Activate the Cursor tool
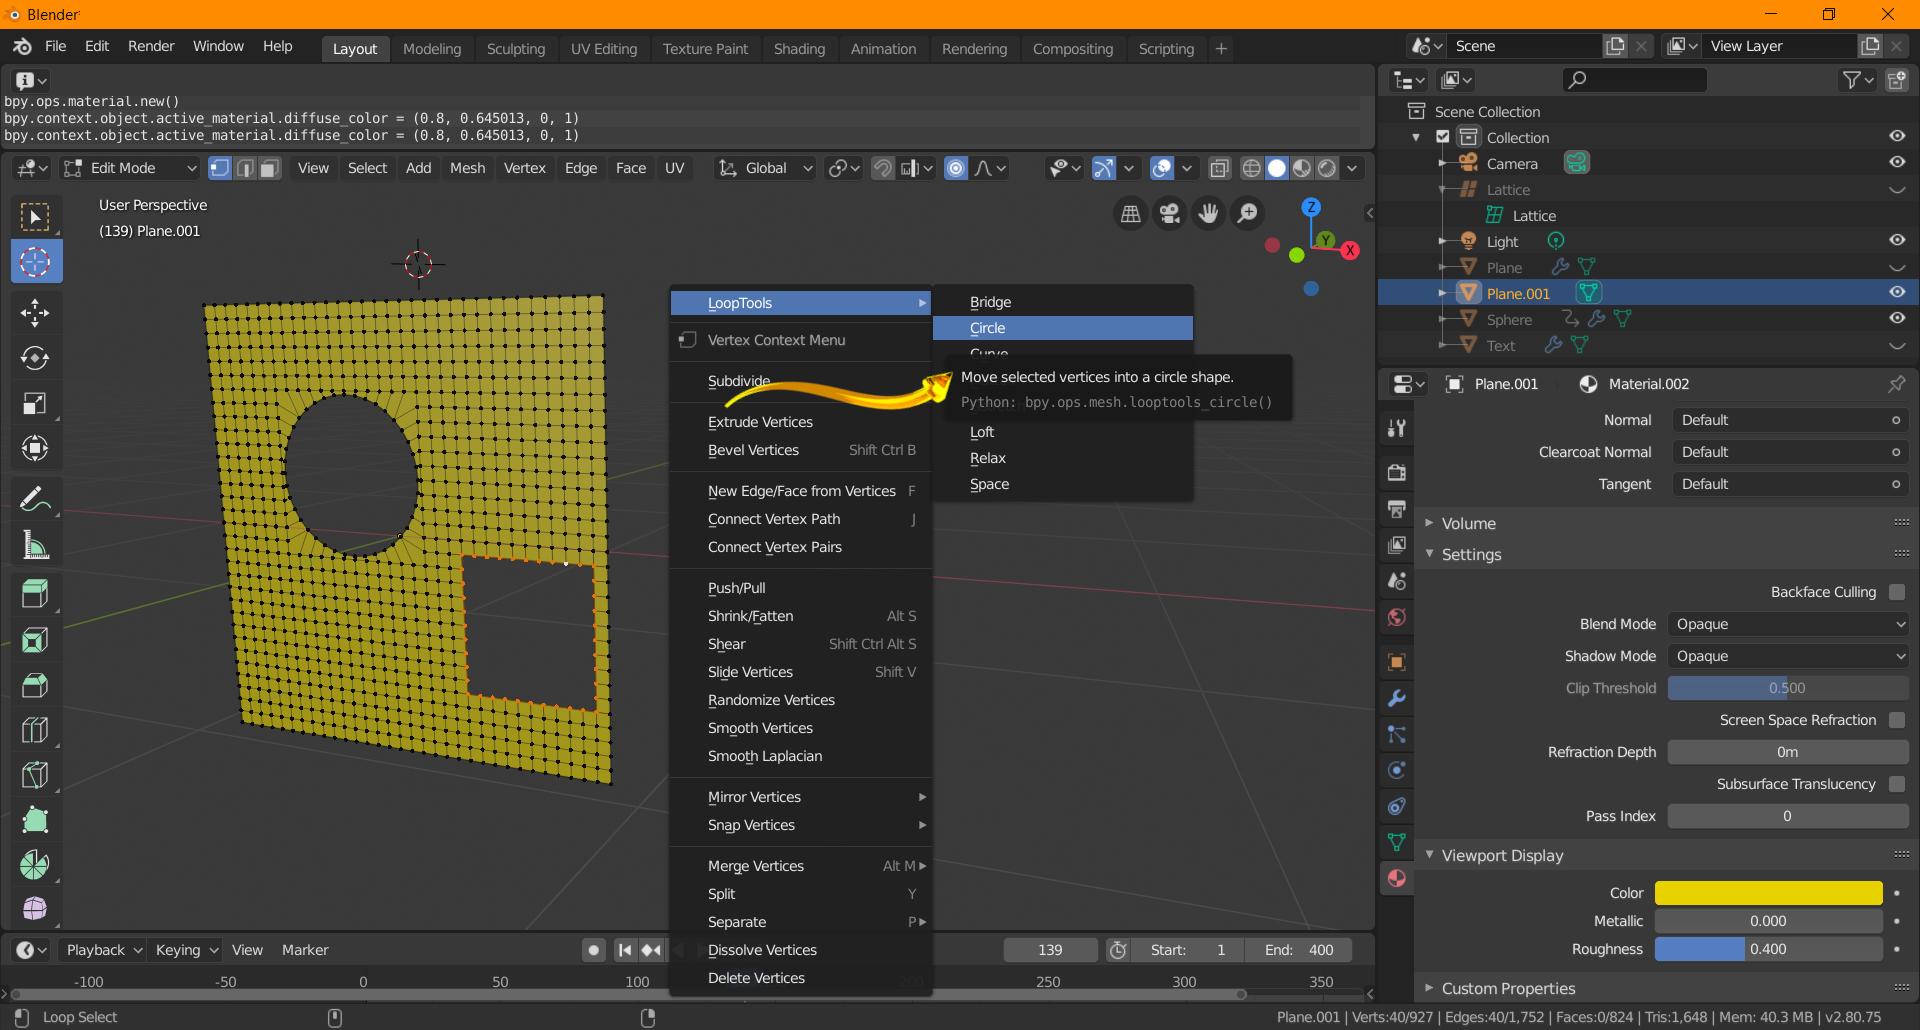1920x1030 pixels. point(35,262)
